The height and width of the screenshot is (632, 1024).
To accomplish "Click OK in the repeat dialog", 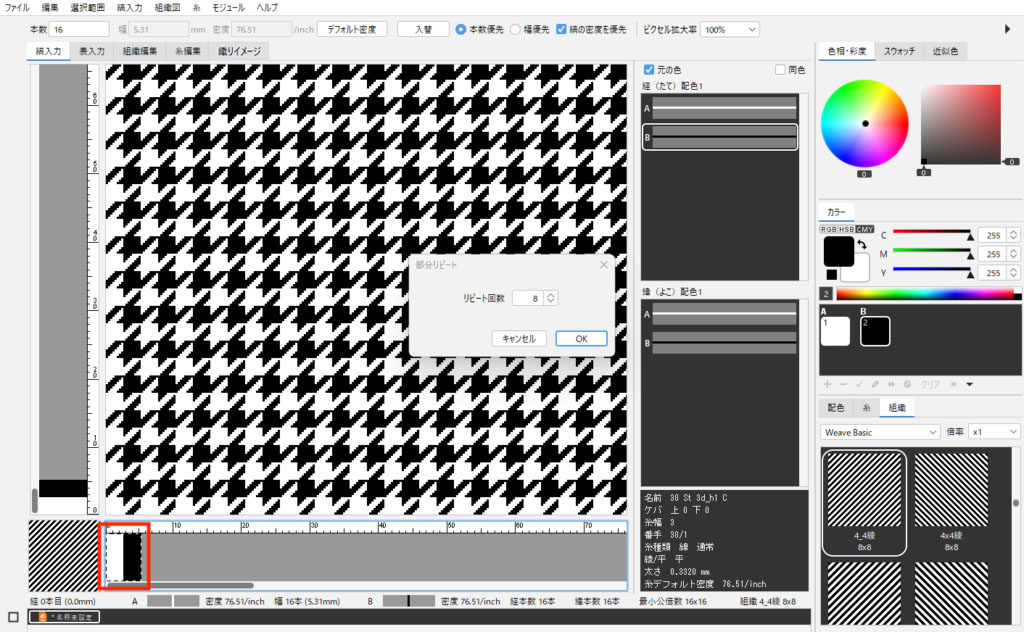I will 581,338.
